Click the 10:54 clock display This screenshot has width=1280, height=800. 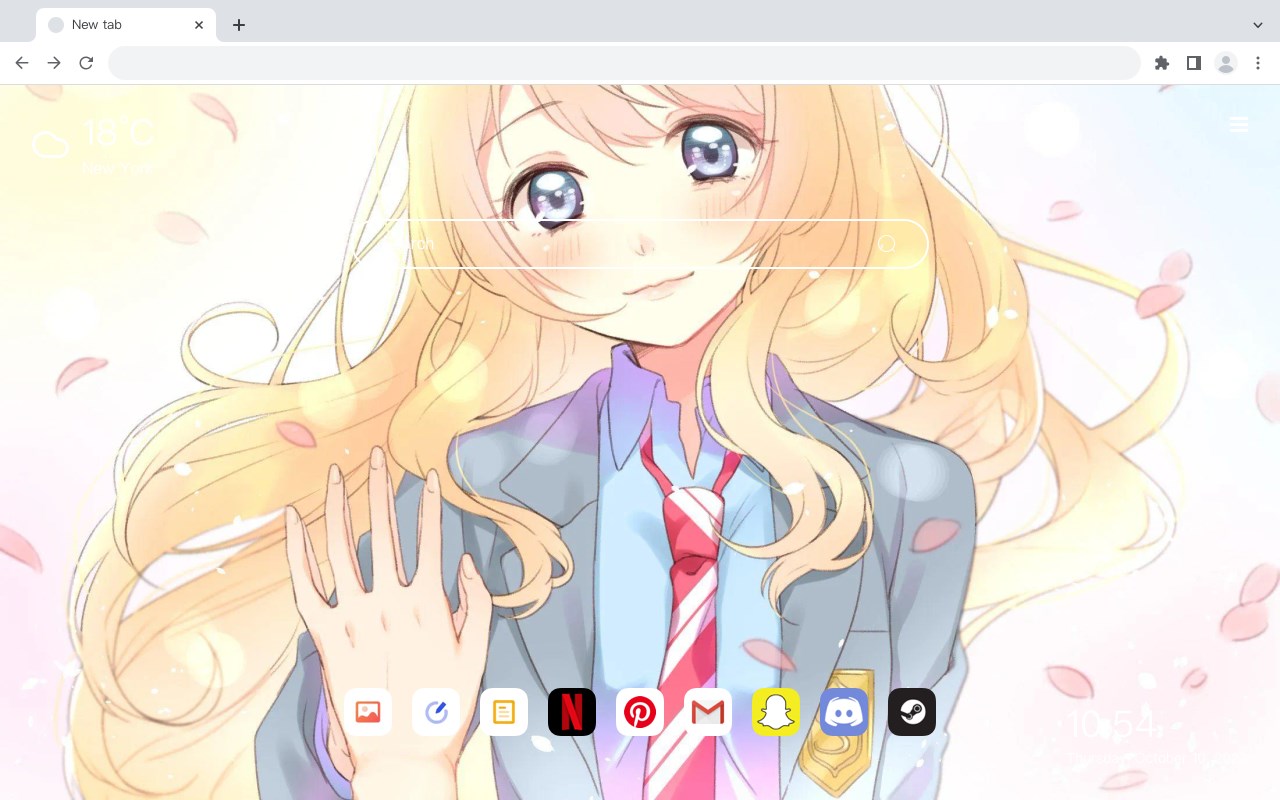point(1111,725)
